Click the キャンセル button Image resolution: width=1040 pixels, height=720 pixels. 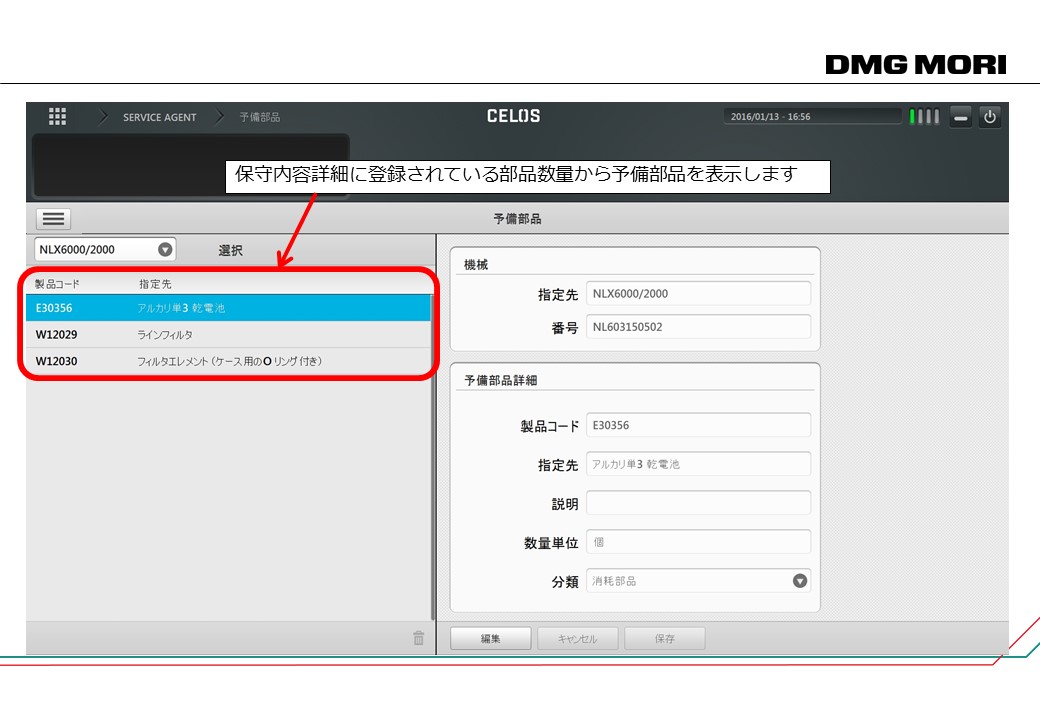(578, 638)
